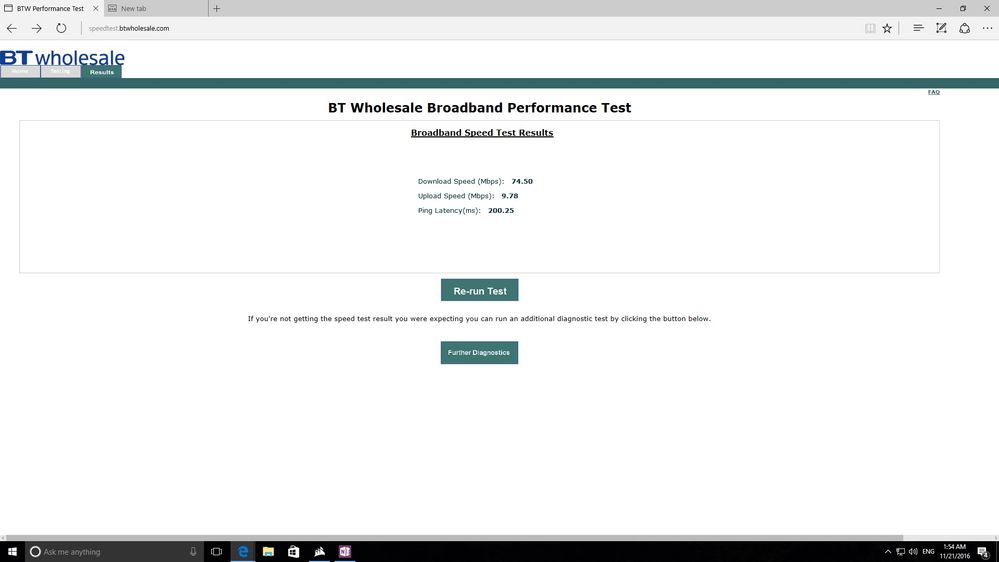Image resolution: width=999 pixels, height=562 pixels.
Task: Make a Web Note with the pen icon
Action: [x=941, y=28]
